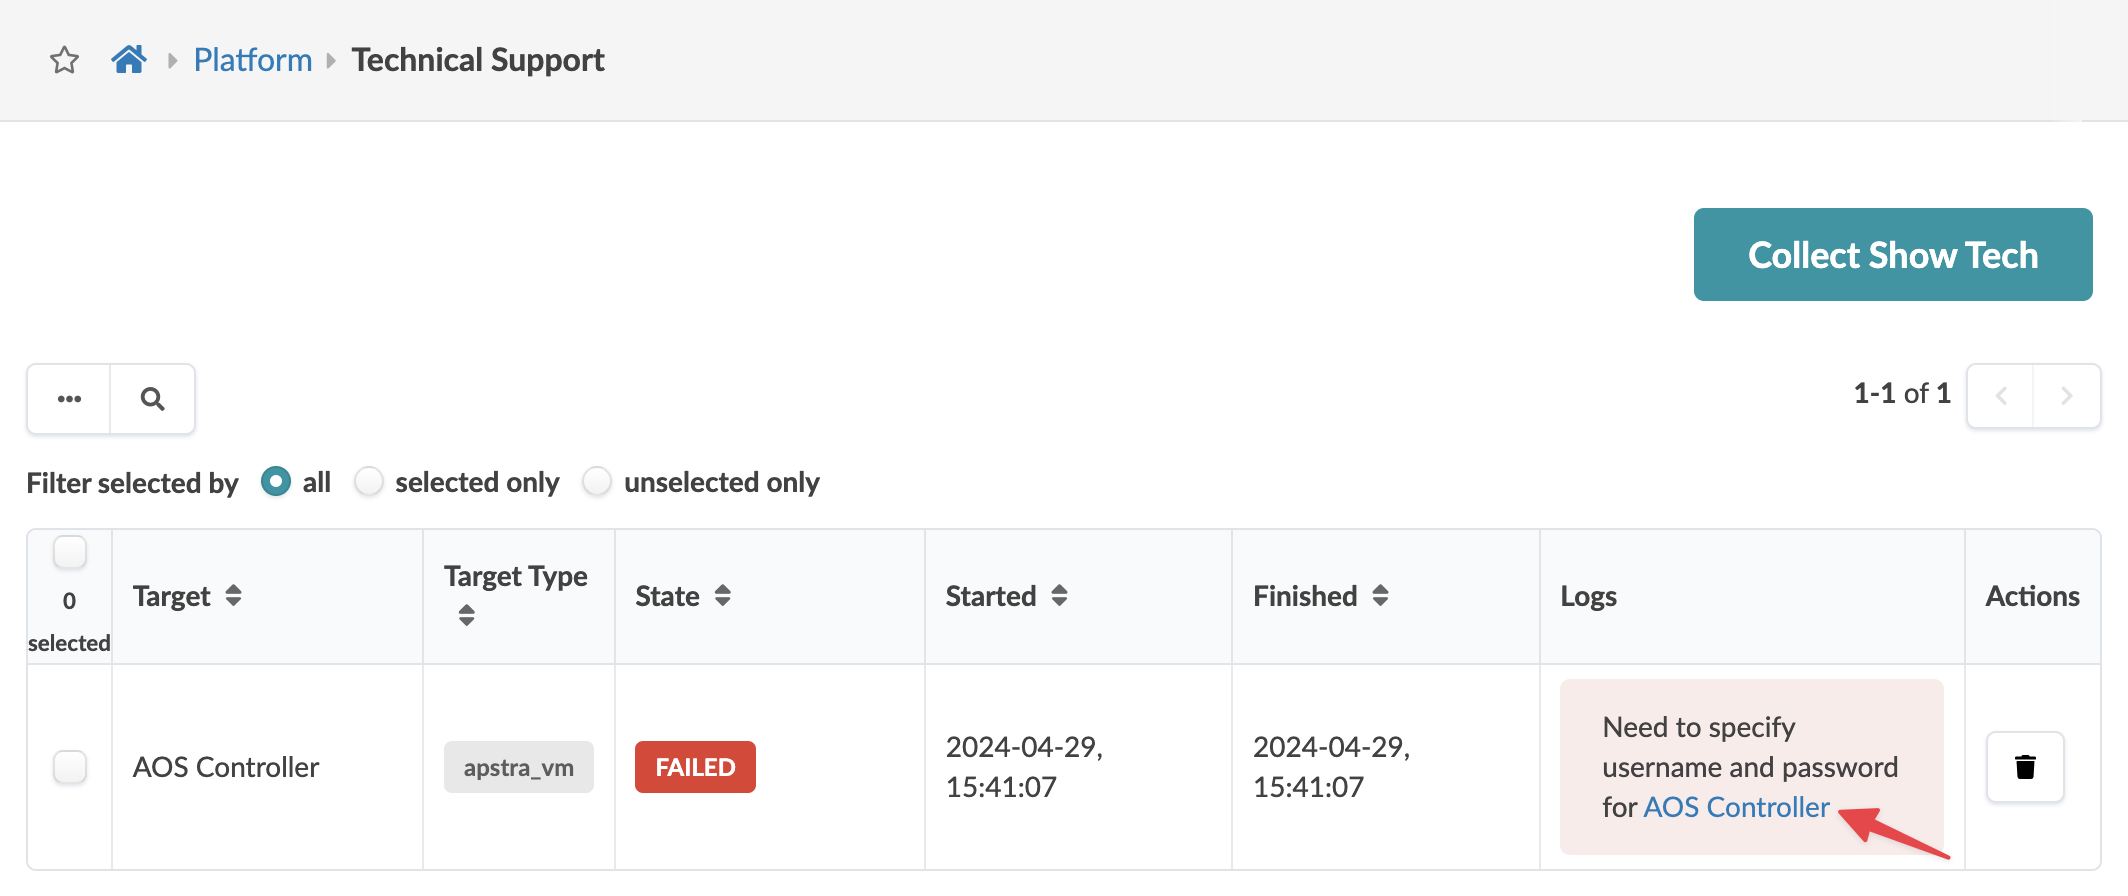Sort table by Finished column

pos(1380,596)
